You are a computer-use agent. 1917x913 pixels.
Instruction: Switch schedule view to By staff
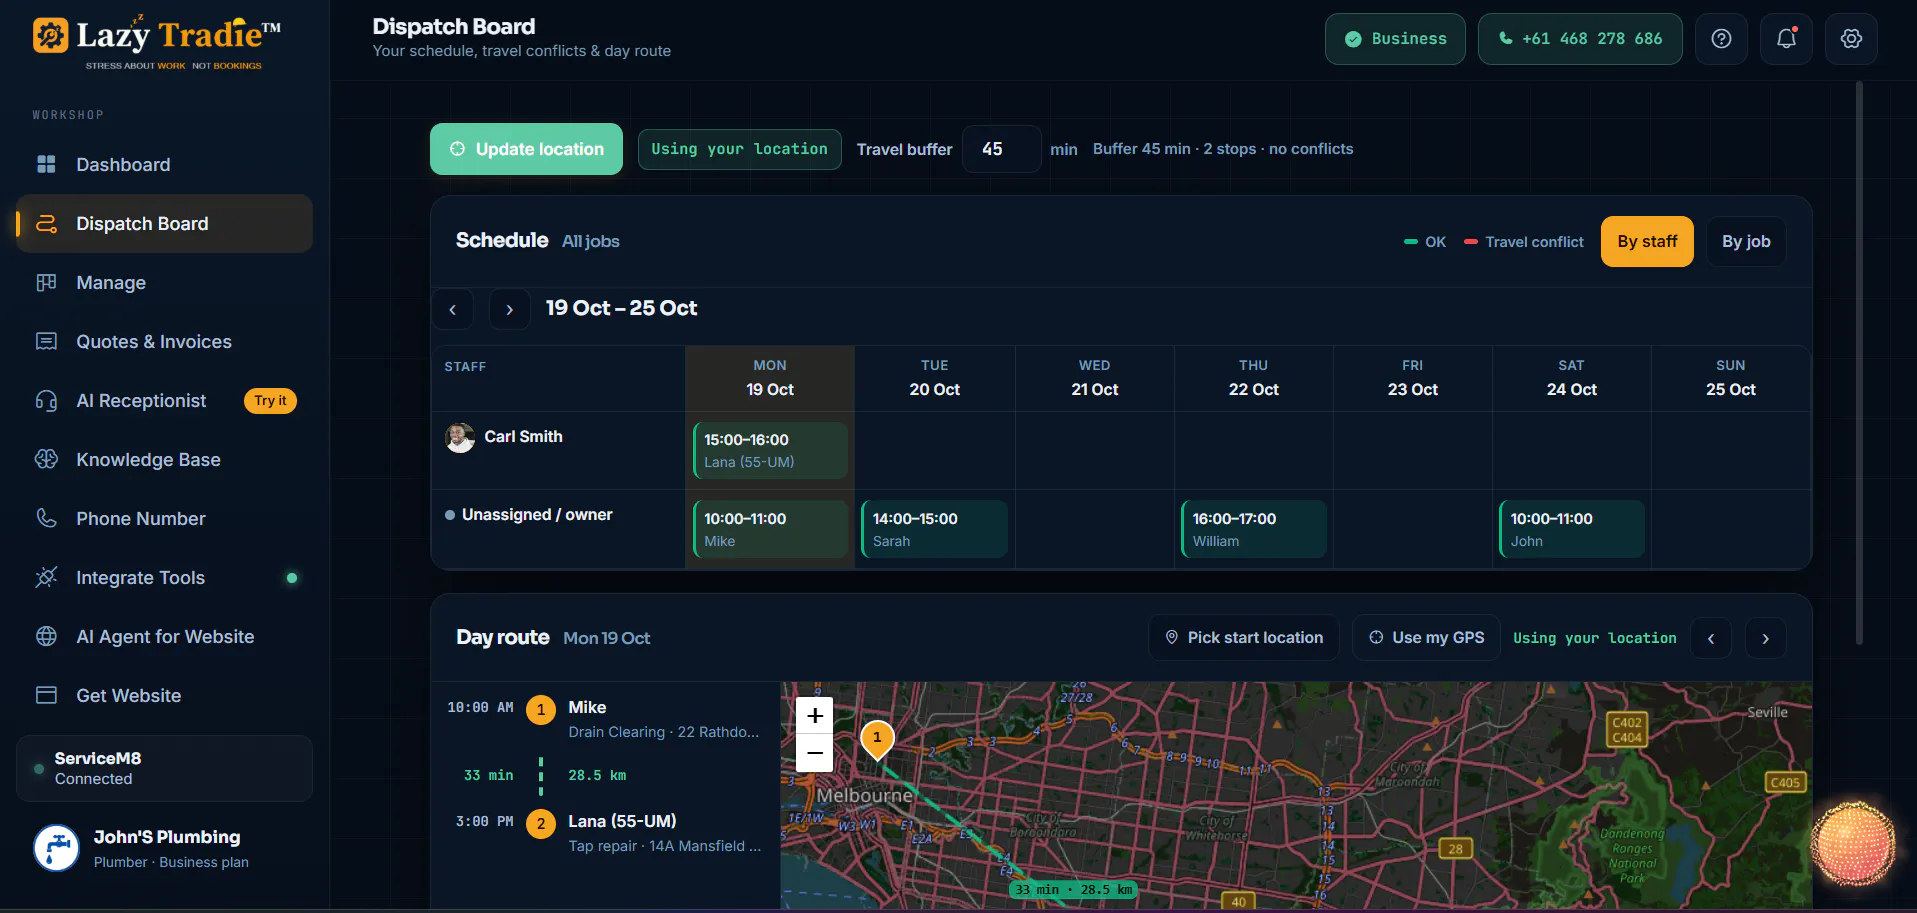click(1647, 242)
